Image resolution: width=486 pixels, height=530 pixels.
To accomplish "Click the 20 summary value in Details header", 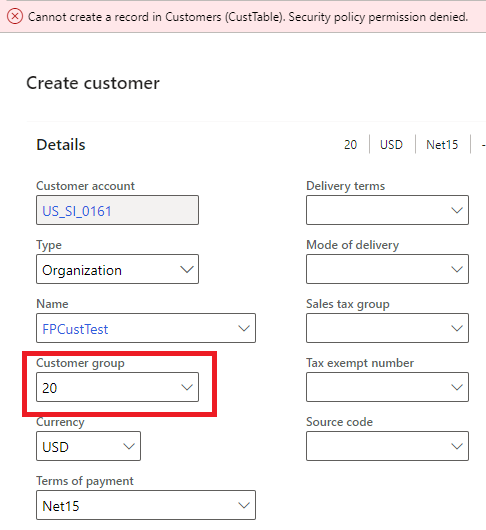I will click(350, 145).
